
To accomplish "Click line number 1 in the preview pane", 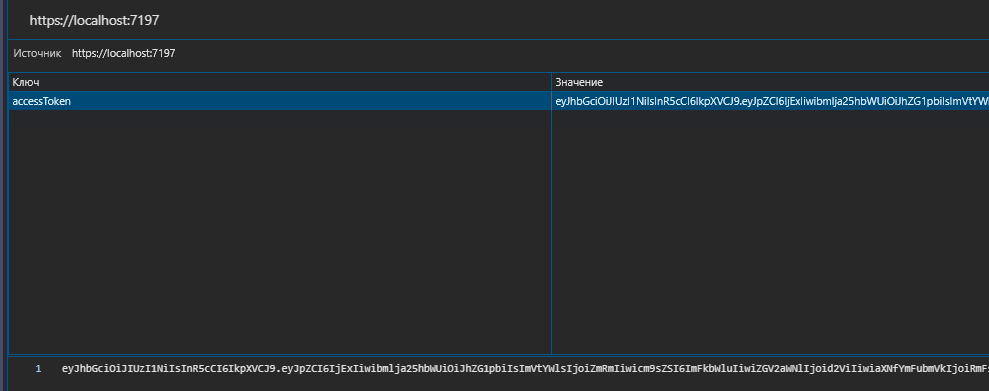I will pyautogui.click(x=38, y=369).
